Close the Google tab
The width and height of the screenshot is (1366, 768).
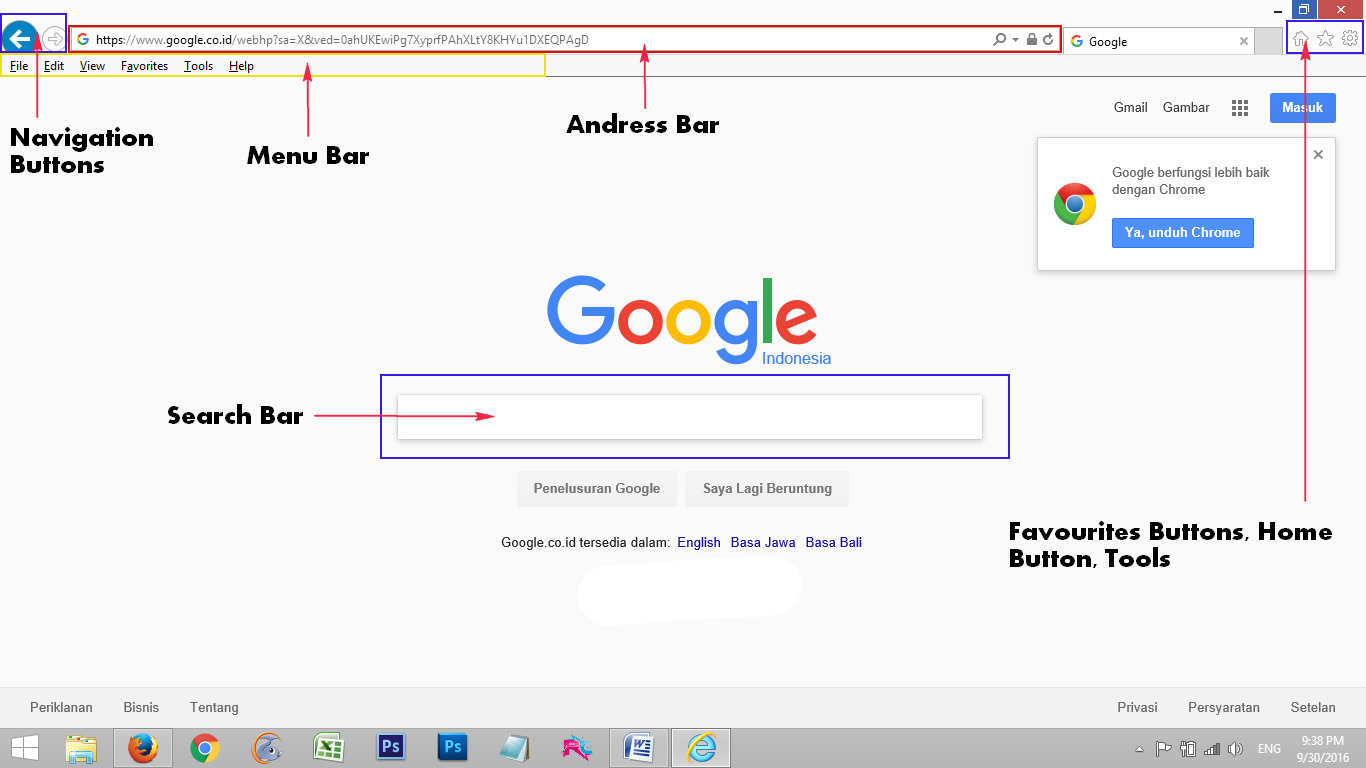[1243, 41]
